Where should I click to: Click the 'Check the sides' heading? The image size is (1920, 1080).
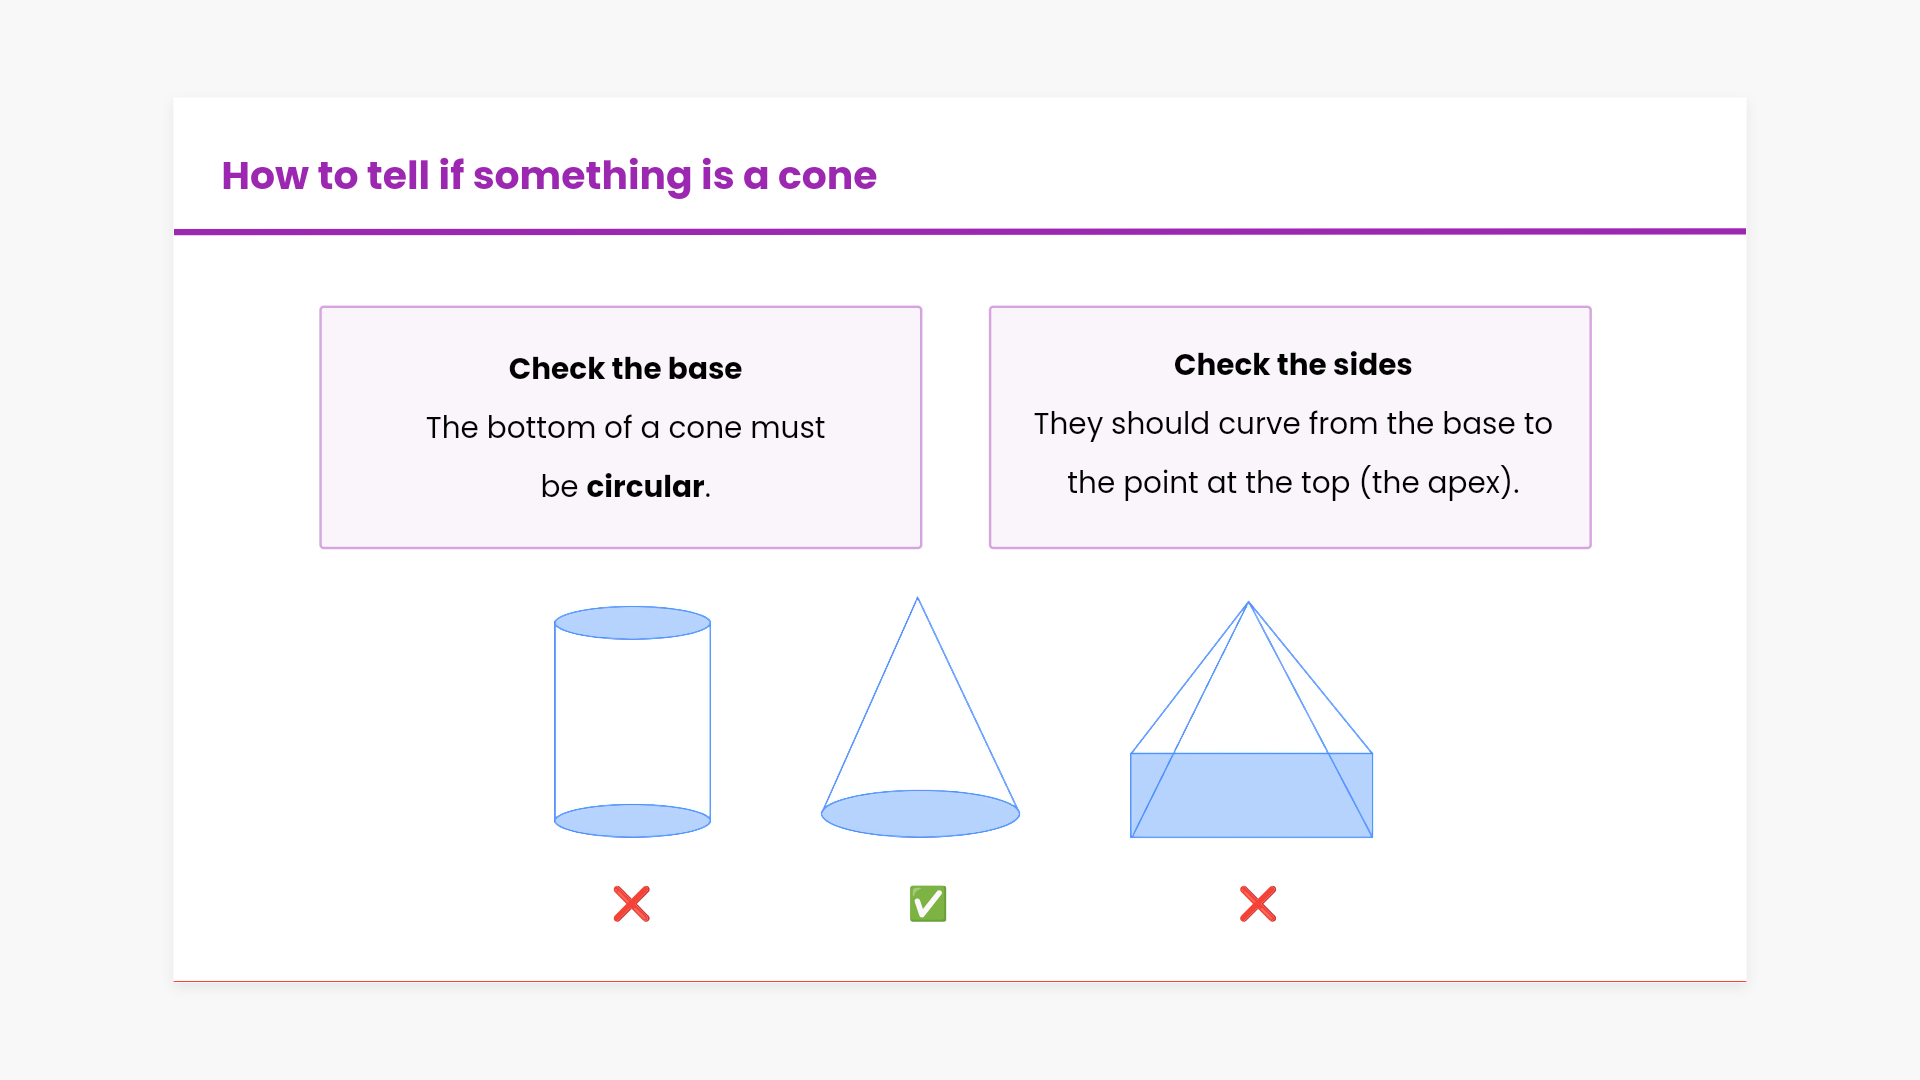[1292, 364]
